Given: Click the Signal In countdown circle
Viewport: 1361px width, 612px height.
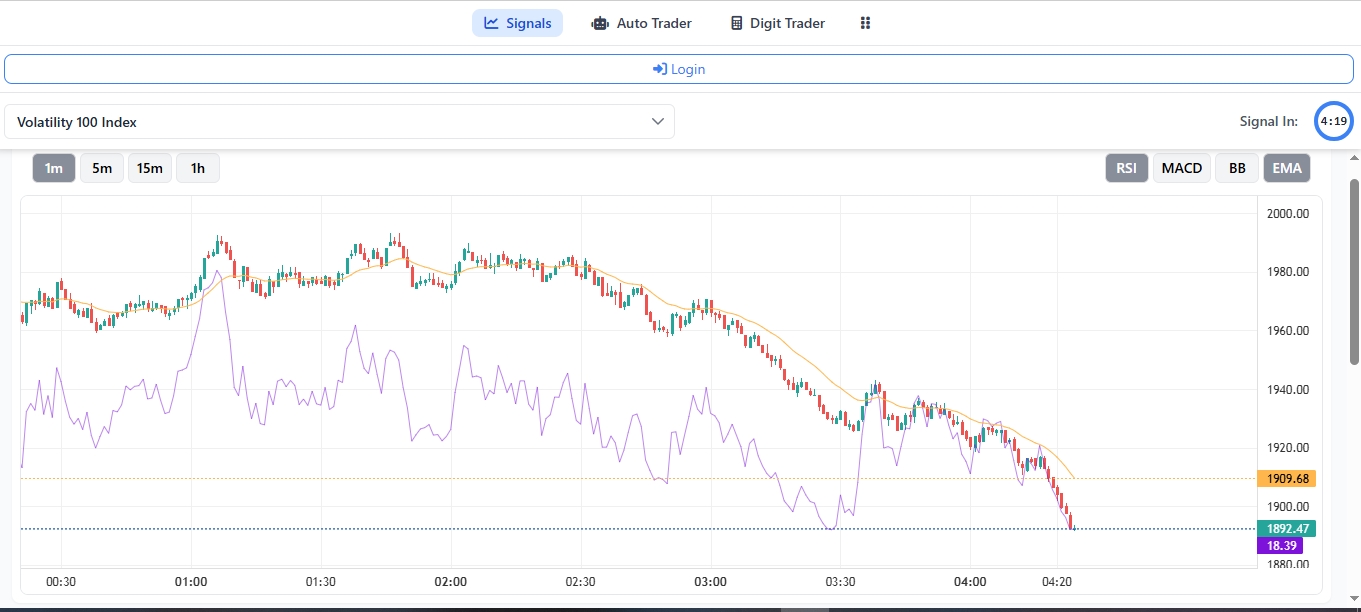Looking at the screenshot, I should [x=1333, y=121].
